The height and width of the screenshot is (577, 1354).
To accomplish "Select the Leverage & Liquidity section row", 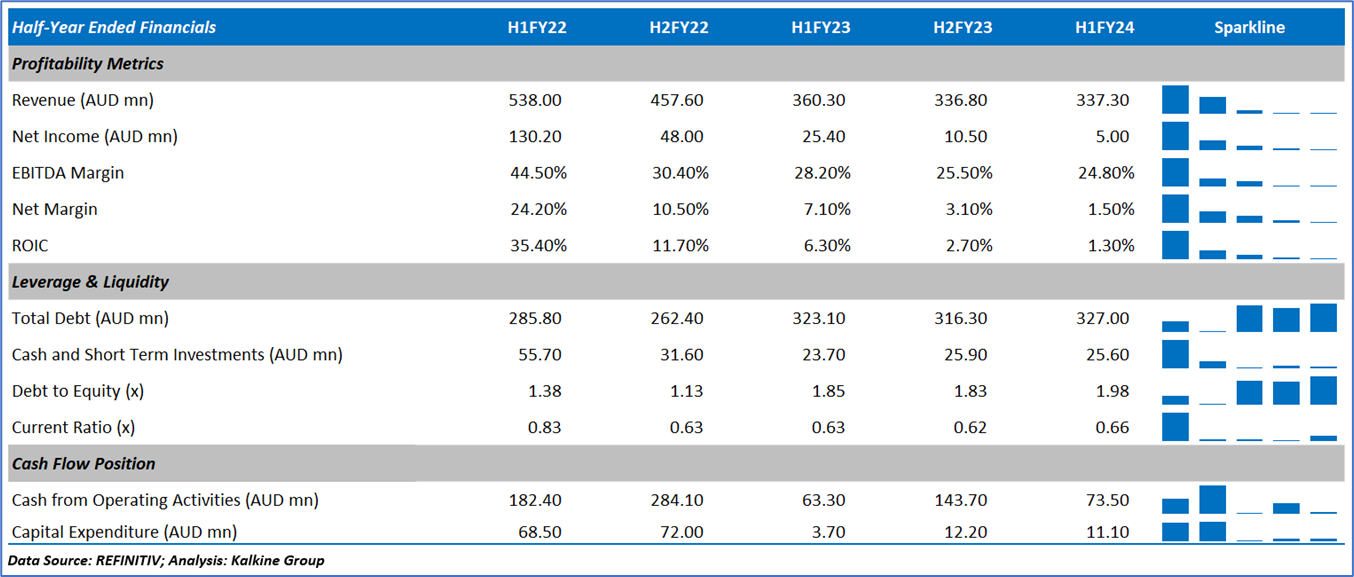I will pos(91,282).
